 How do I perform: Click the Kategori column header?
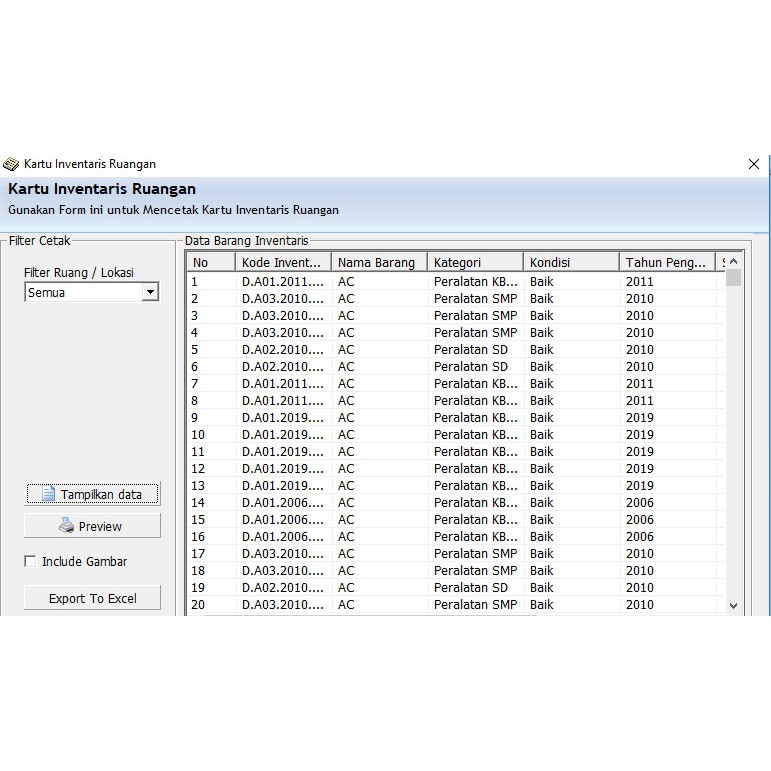[x=474, y=262]
